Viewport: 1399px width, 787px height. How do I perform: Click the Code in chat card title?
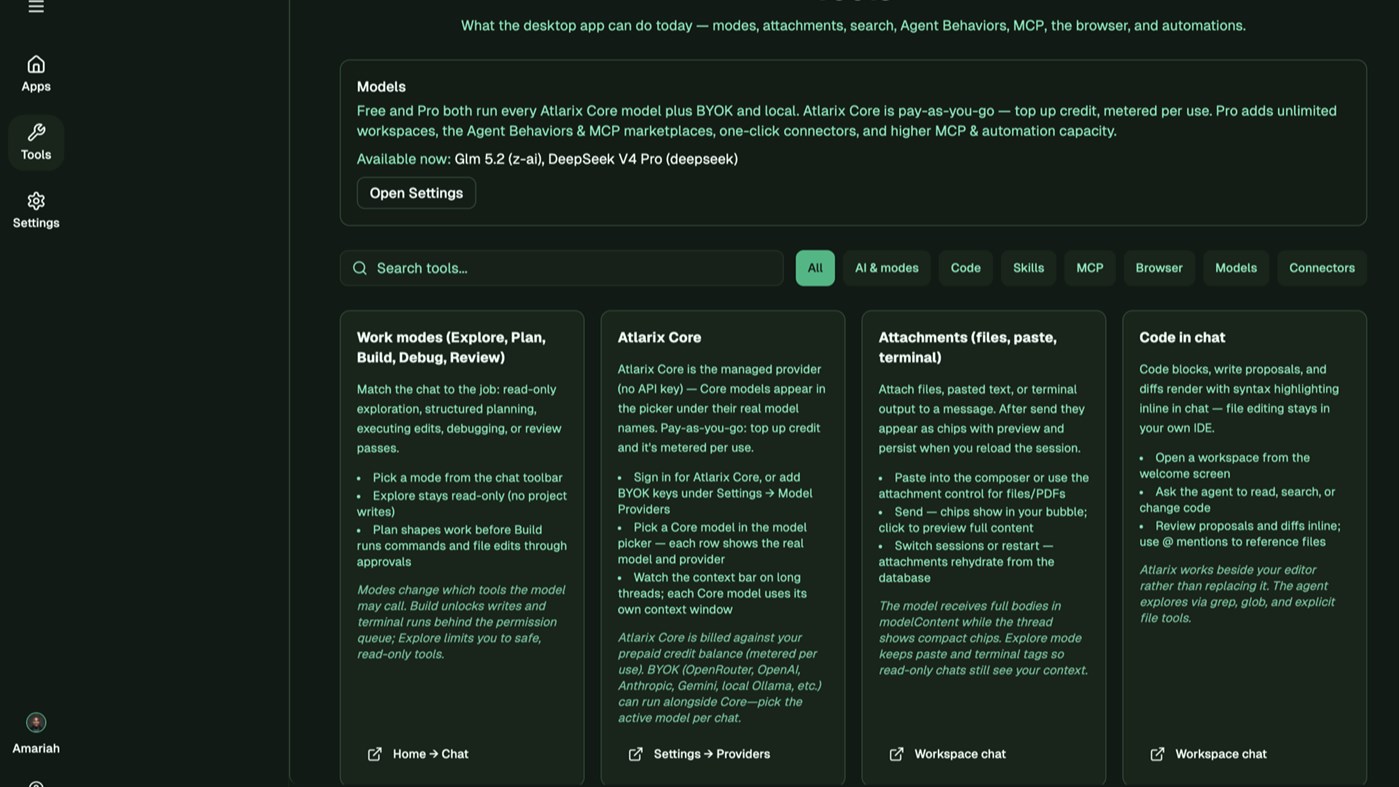[x=1182, y=338]
